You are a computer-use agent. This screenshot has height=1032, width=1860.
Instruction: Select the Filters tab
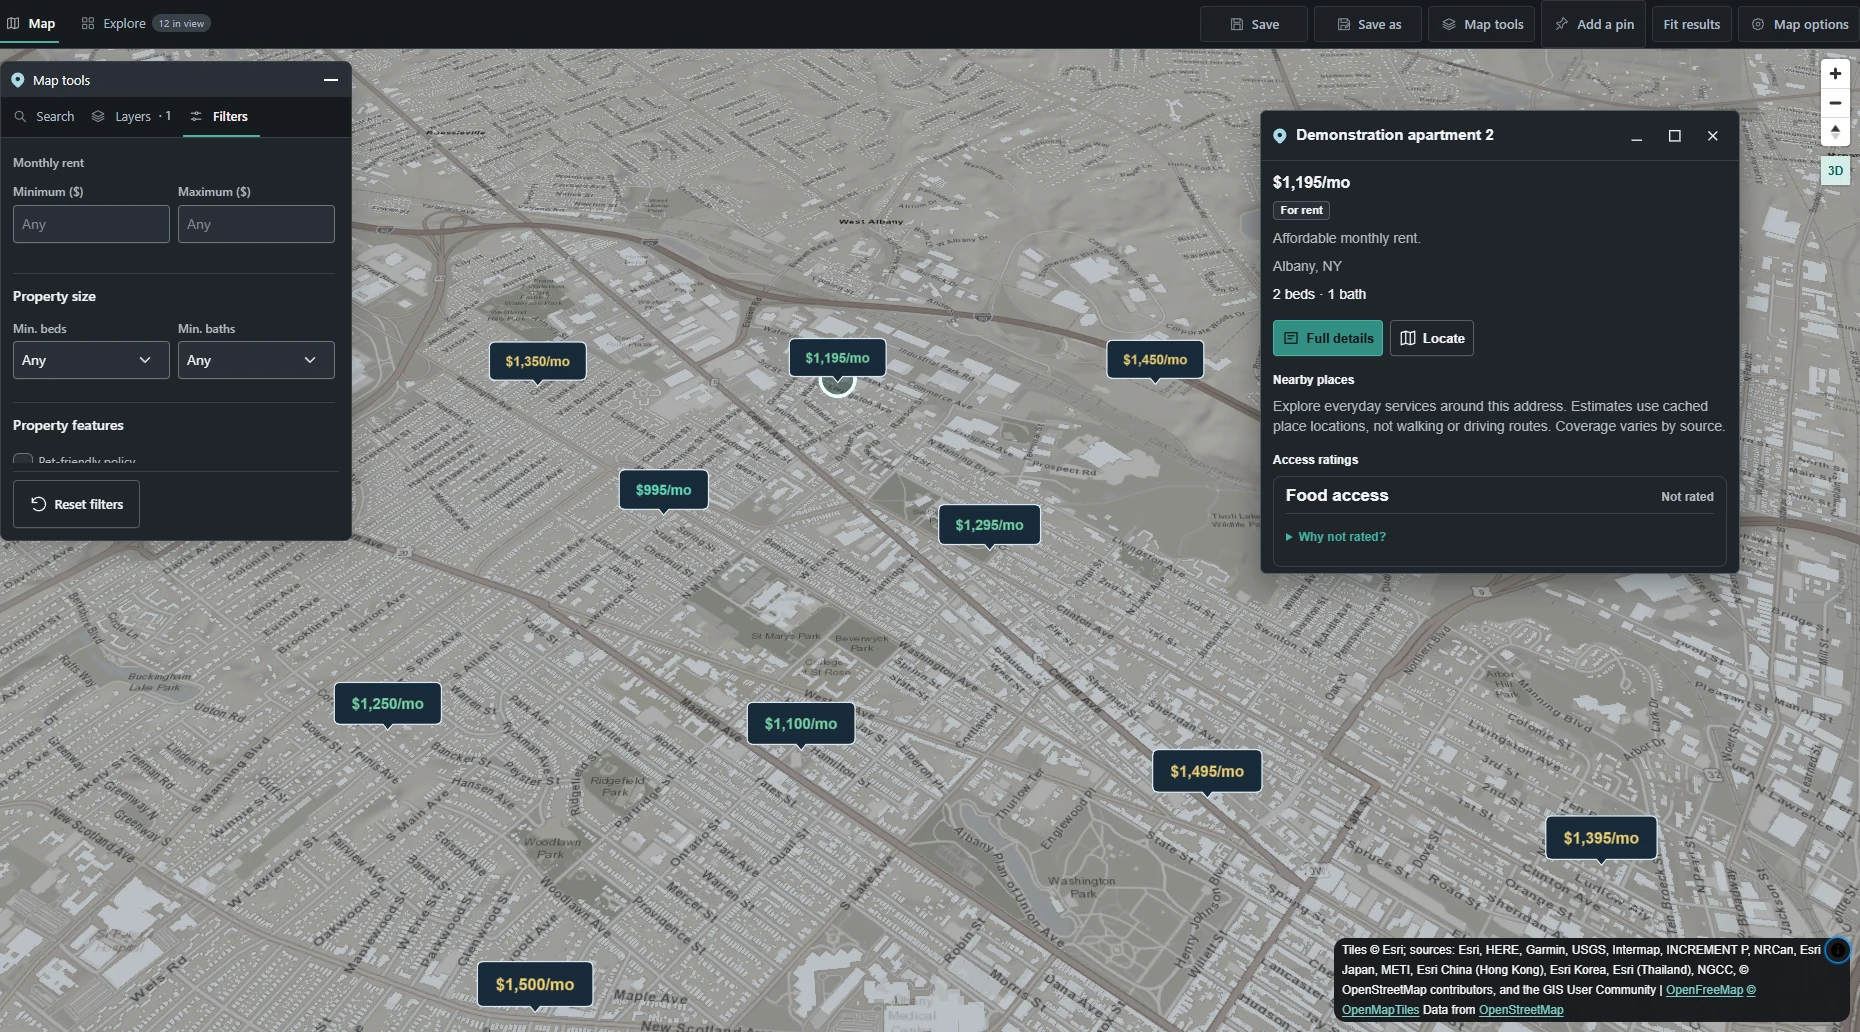220,116
